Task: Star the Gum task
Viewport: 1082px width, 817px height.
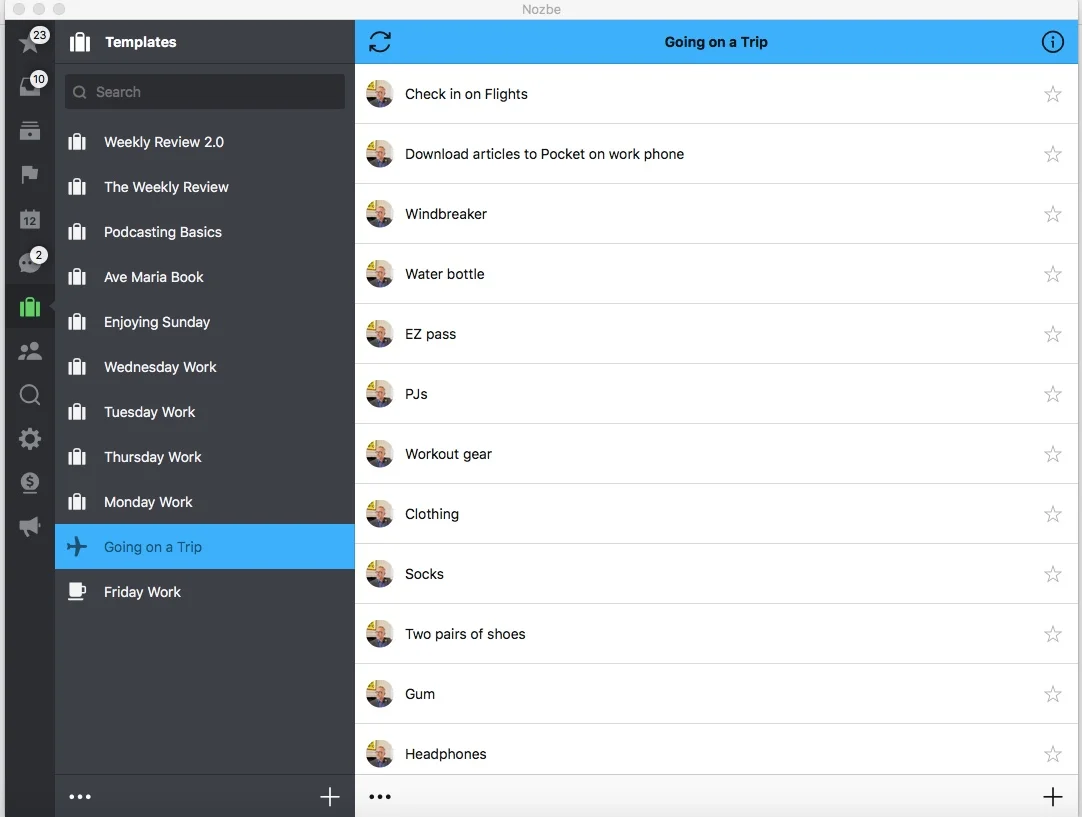Action: point(1052,694)
